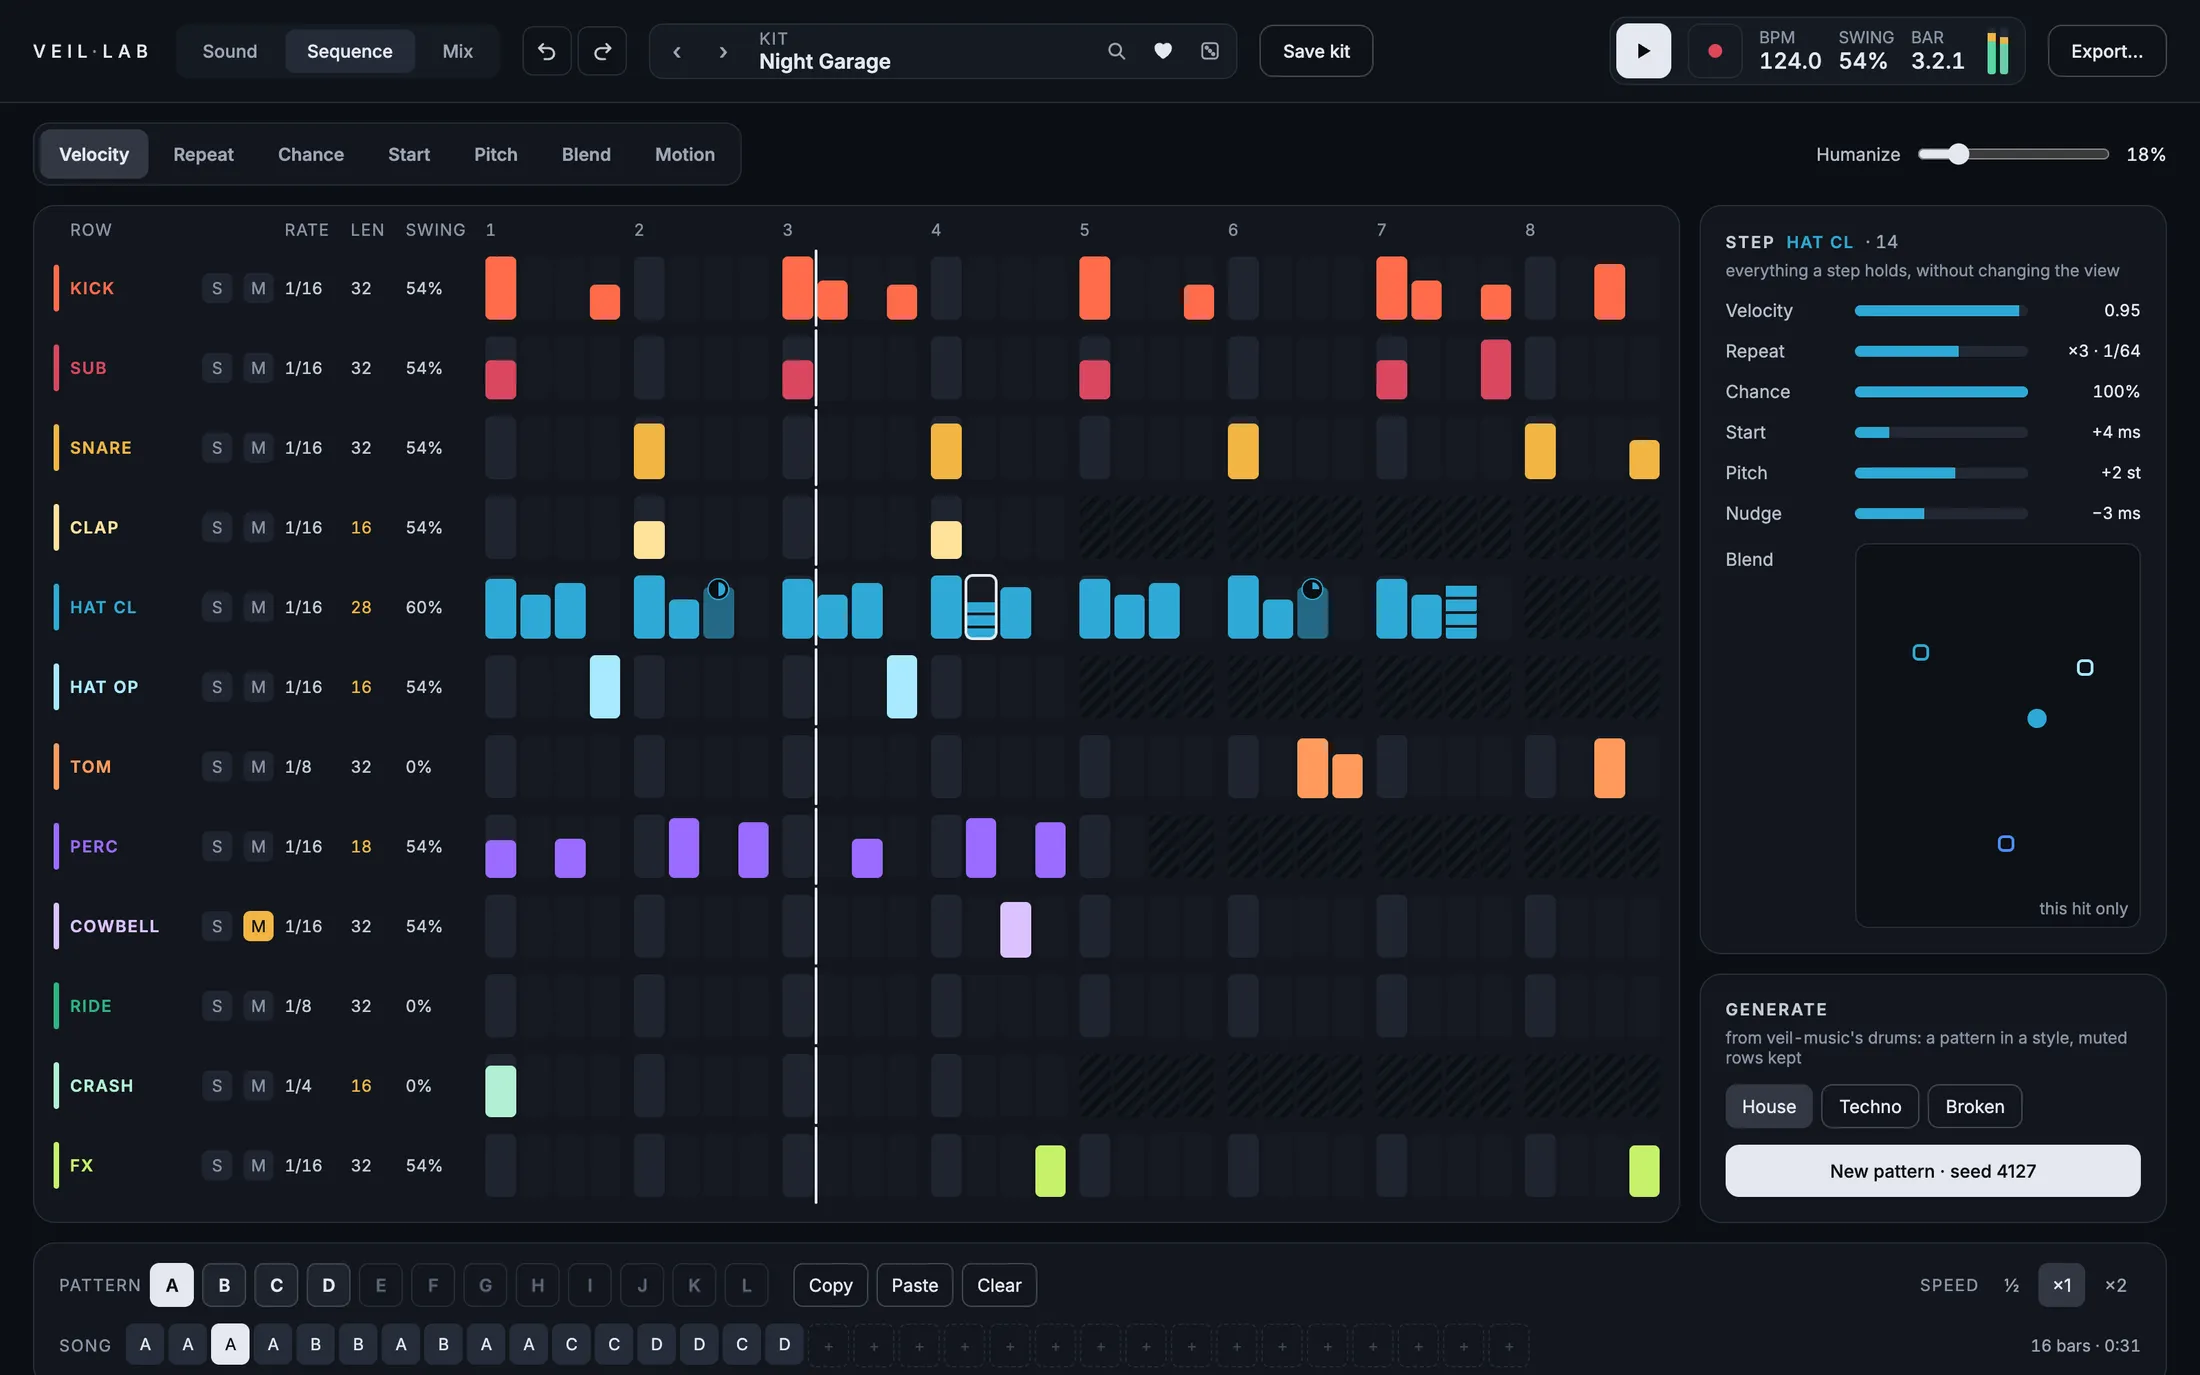This screenshot has width=2200, height=1375.
Task: Click the highlighted third song slot A
Action: pos(230,1345)
